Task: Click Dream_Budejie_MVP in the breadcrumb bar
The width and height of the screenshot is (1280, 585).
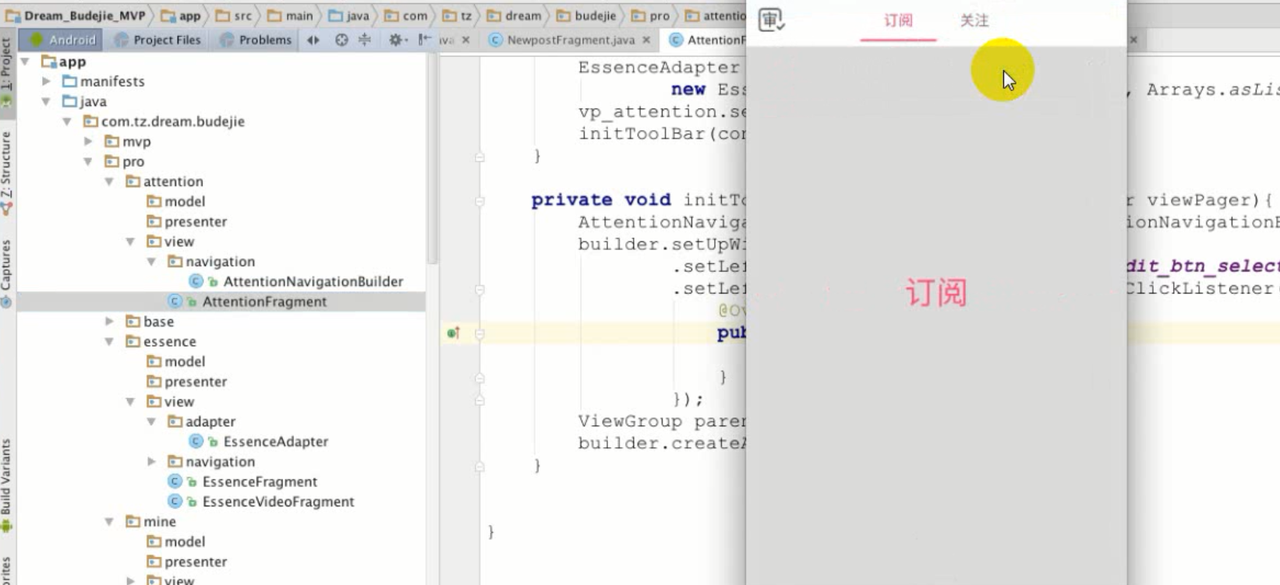Action: [x=75, y=15]
